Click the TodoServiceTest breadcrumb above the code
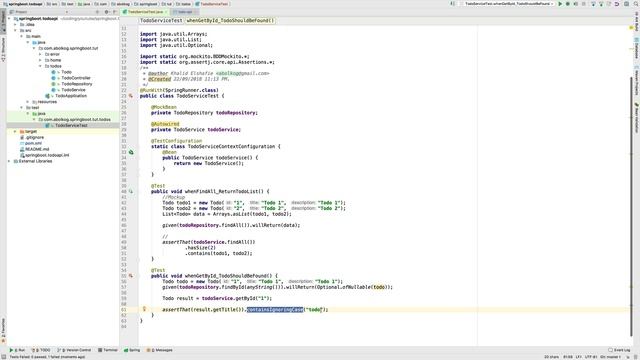The width and height of the screenshot is (640, 360). (161, 20)
